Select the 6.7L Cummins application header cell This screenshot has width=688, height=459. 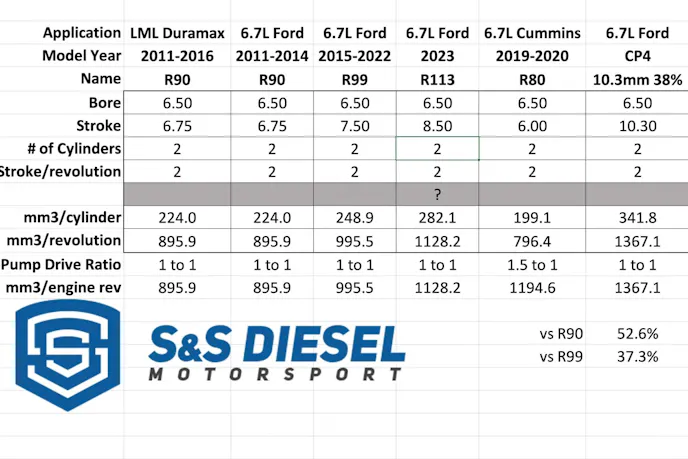(532, 33)
